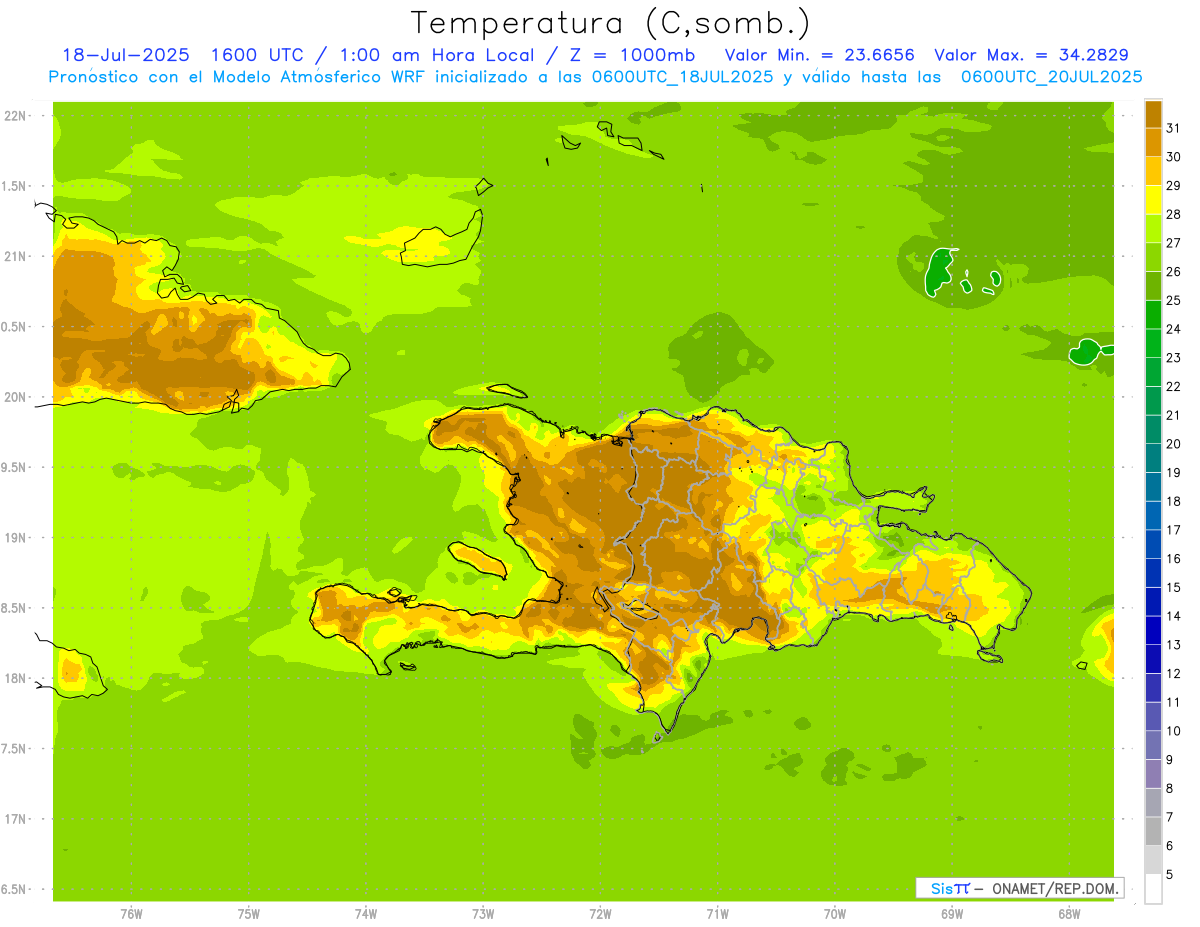This screenshot has height=927, width=1200.
Task: Click the top brown swatch above 31
Action: click(1153, 114)
